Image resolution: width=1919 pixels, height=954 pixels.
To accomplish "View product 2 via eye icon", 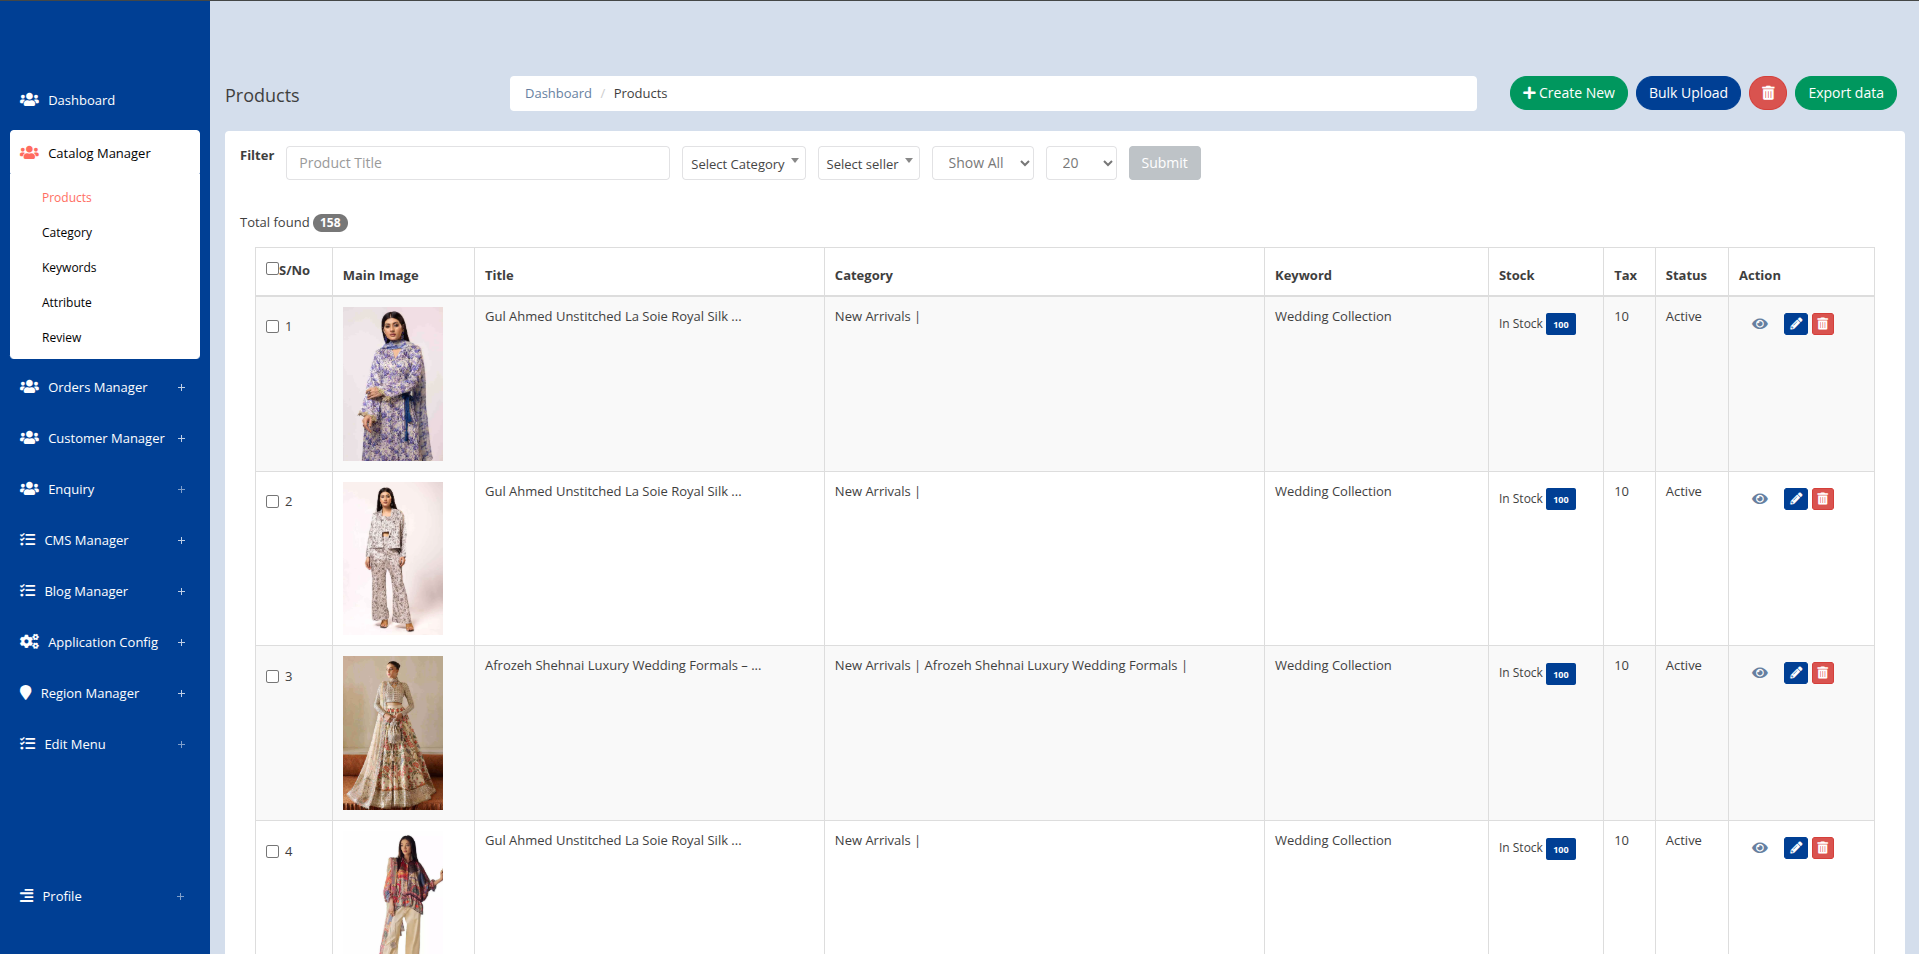I will pos(1759,499).
